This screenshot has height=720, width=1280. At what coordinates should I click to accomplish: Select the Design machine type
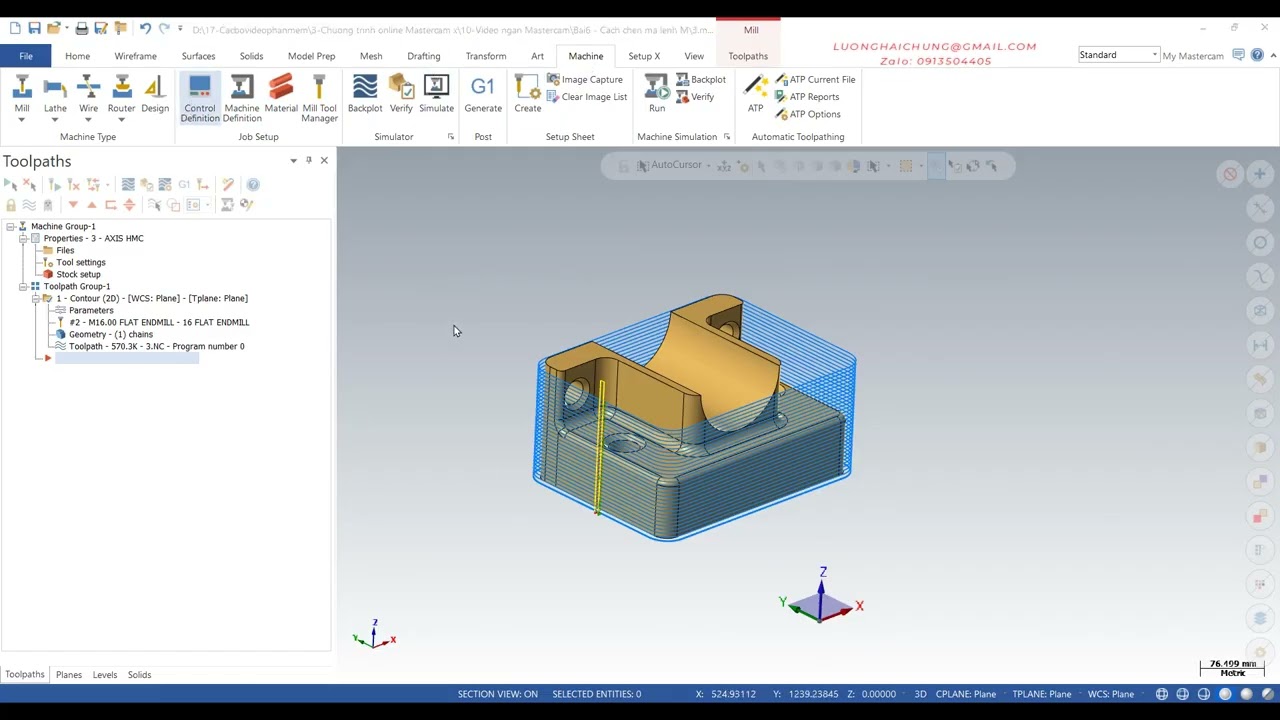tap(155, 95)
